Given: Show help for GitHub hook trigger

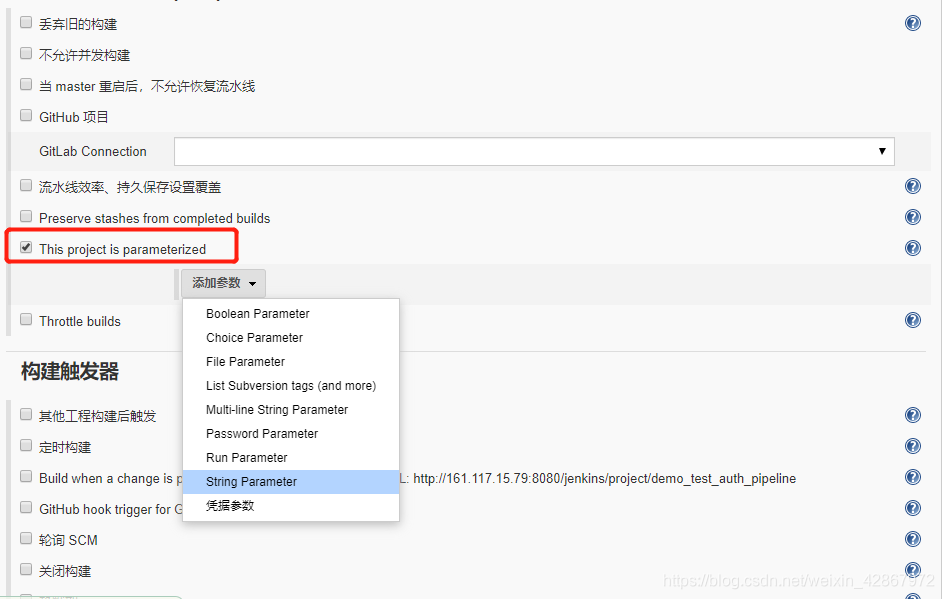Looking at the screenshot, I should pyautogui.click(x=913, y=508).
